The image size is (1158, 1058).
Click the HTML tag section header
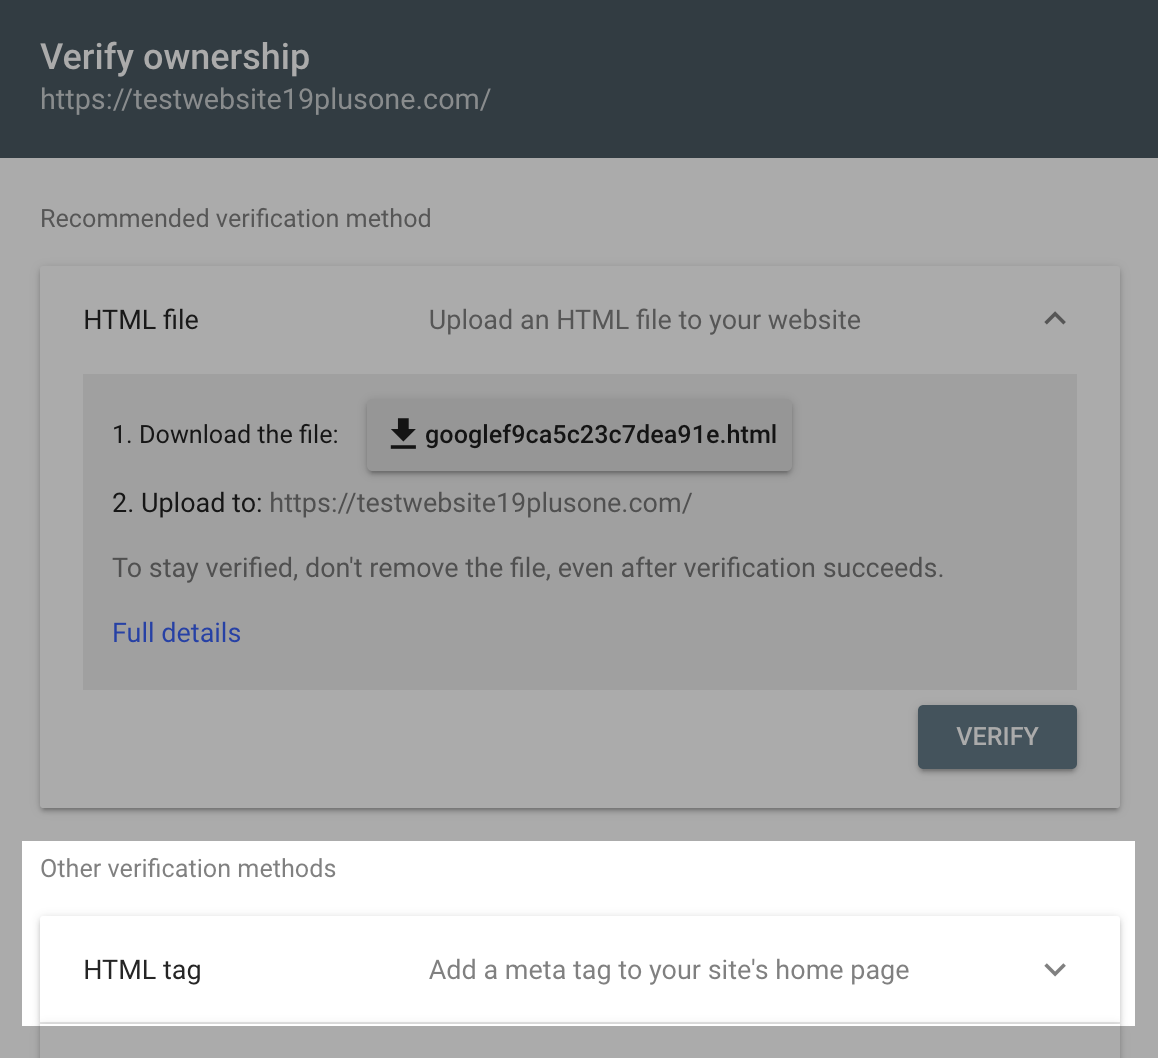pyautogui.click(x=142, y=969)
